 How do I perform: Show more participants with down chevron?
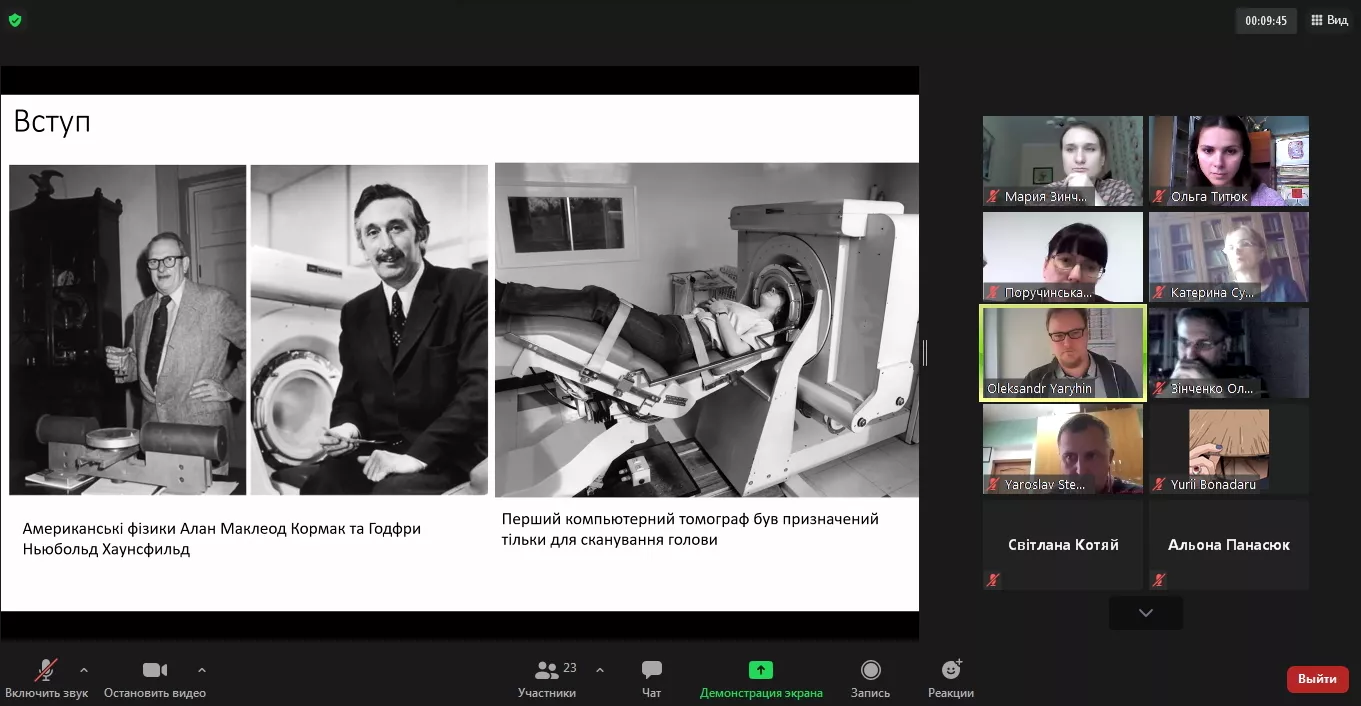coord(1145,613)
